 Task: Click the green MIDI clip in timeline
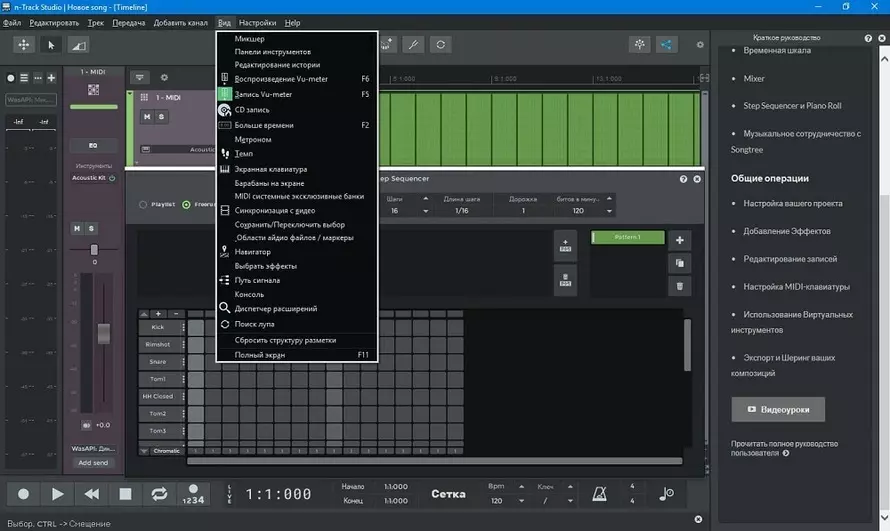tap(539, 129)
